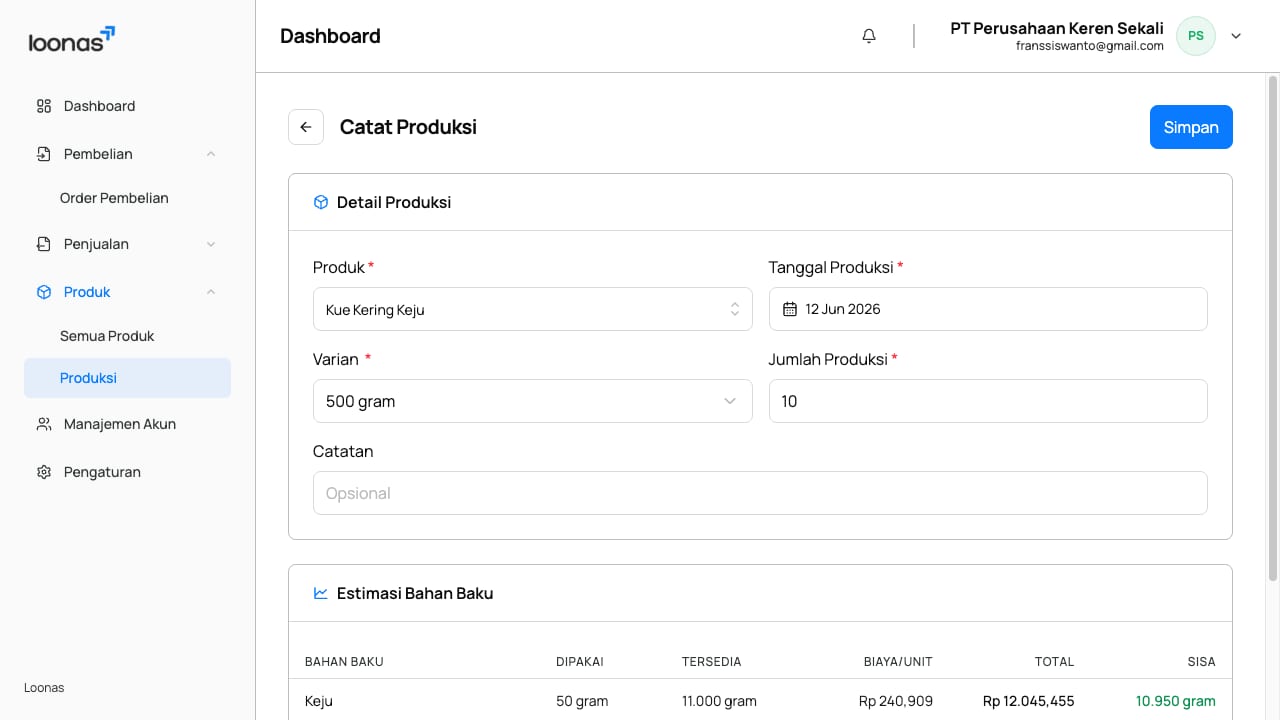Click the Catat Produksi heading
The height and width of the screenshot is (720, 1280).
point(408,127)
